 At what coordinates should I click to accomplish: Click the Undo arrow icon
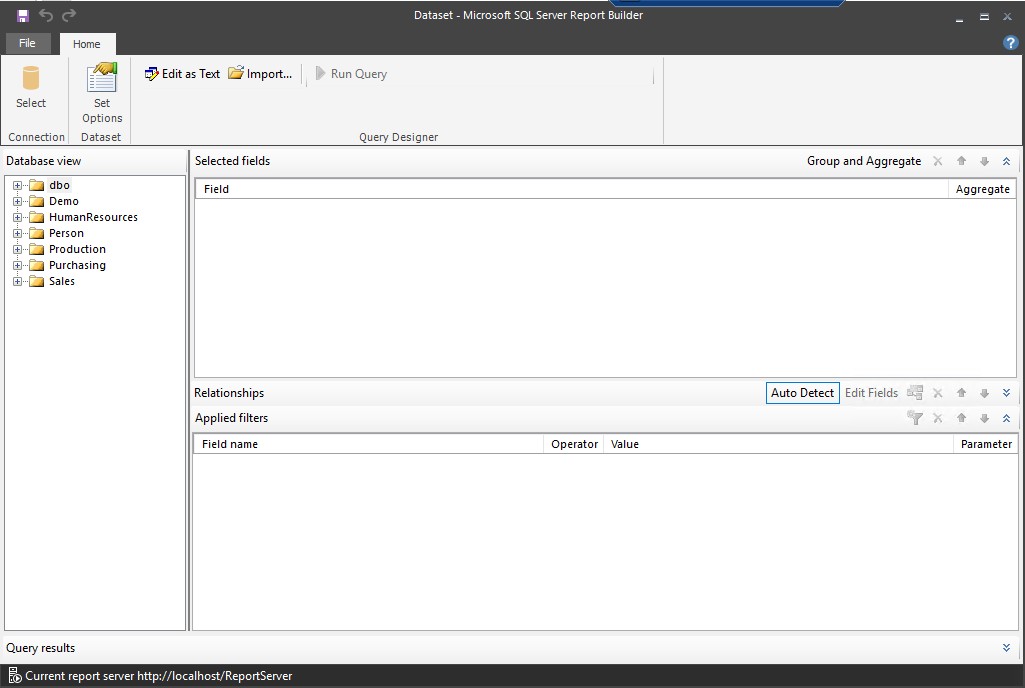[x=46, y=15]
